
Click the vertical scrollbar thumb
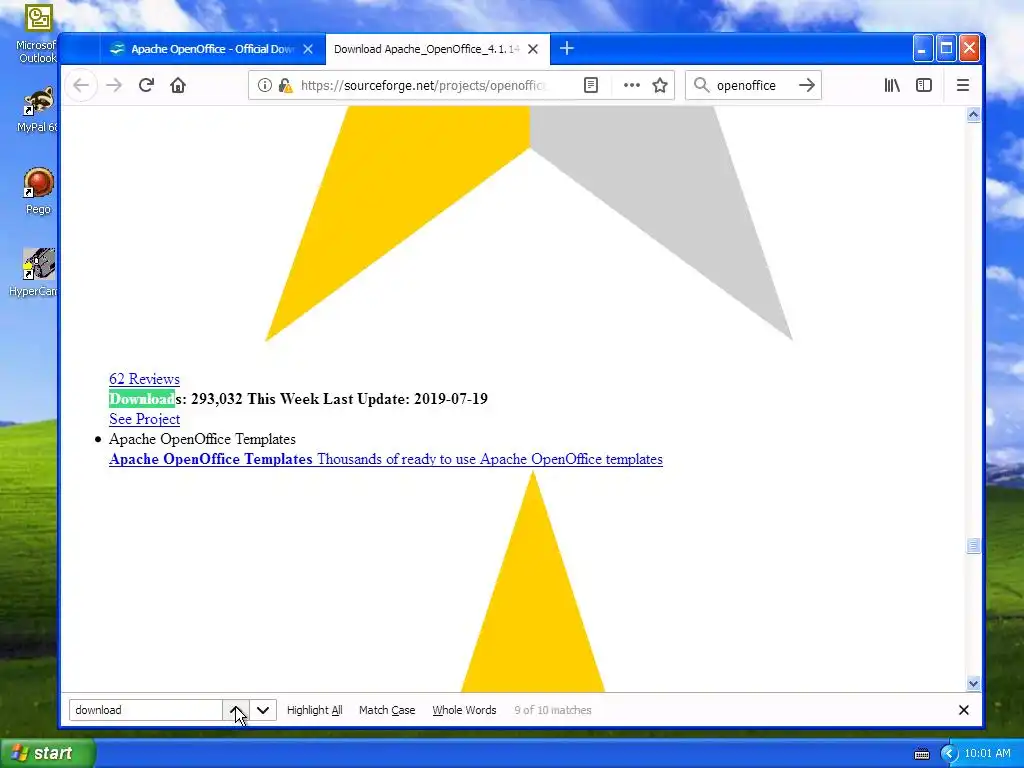pos(973,545)
